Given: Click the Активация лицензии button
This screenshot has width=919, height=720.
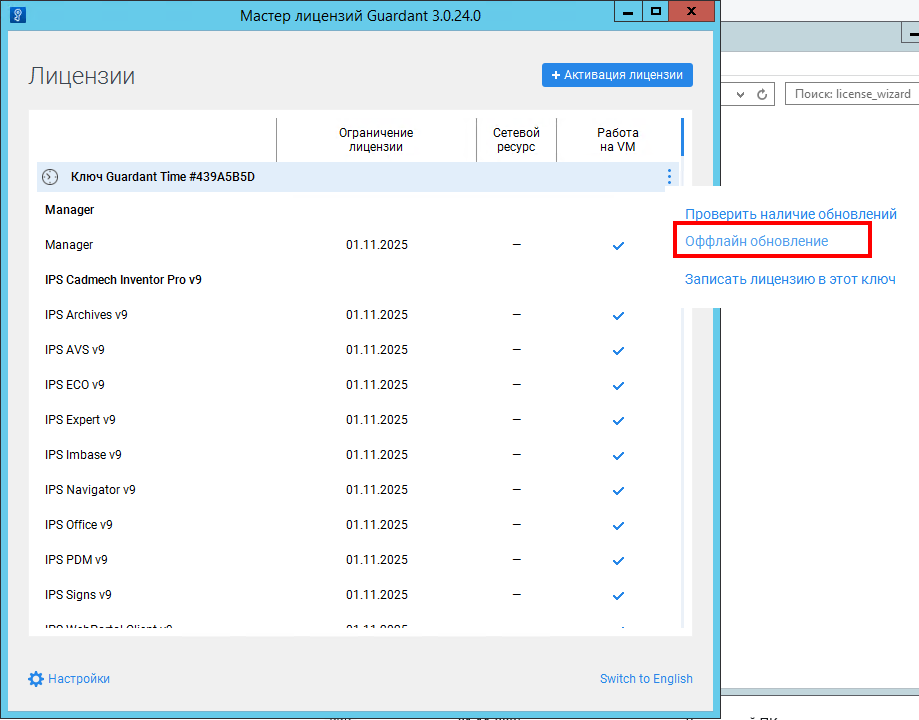Looking at the screenshot, I should 617,75.
